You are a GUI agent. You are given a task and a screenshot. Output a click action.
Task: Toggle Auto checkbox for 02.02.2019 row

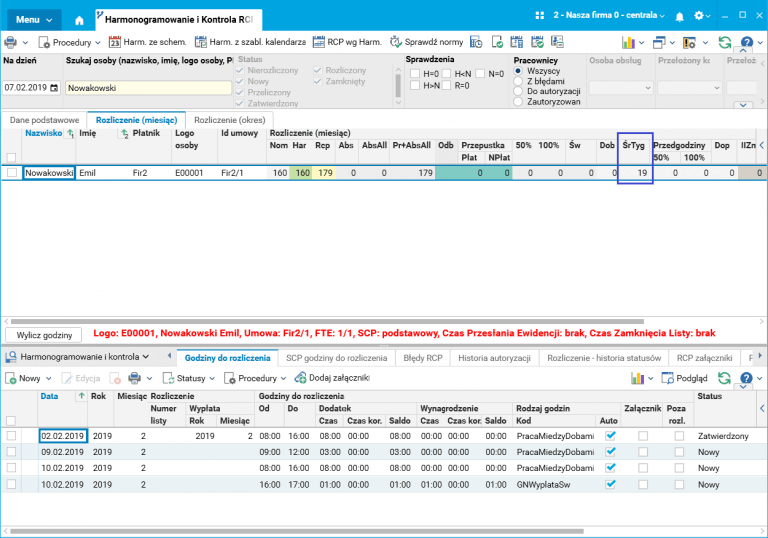611,436
